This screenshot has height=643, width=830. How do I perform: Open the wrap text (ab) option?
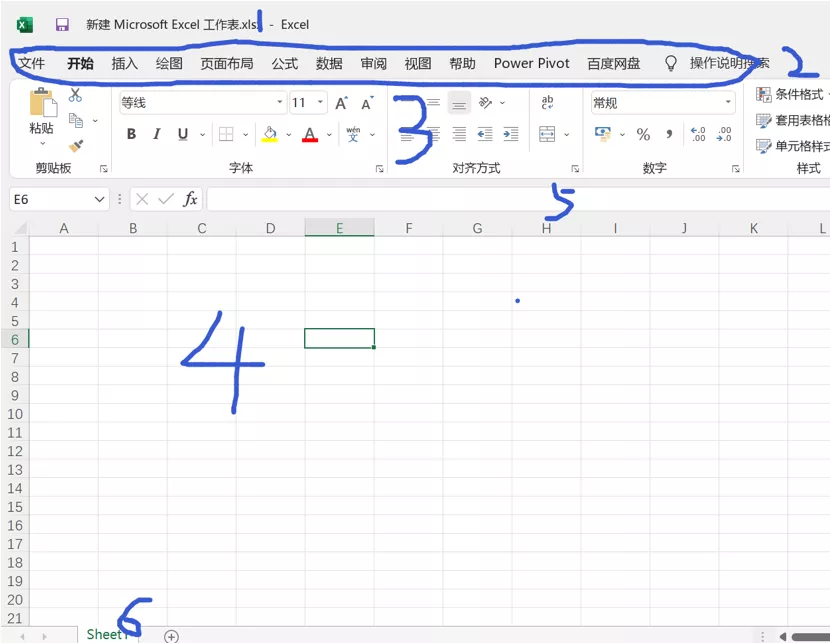pos(547,100)
